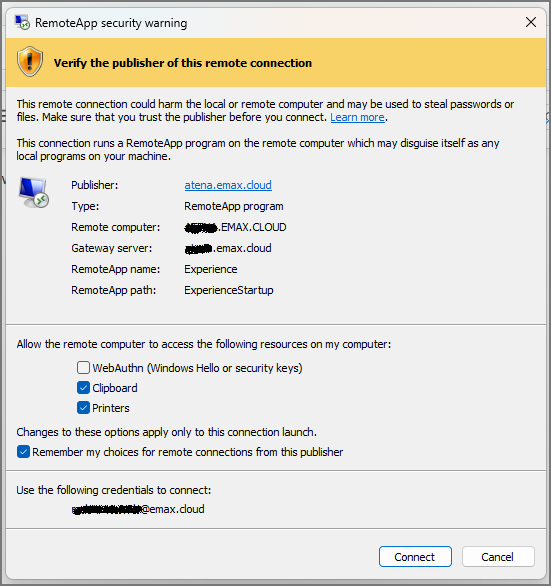The height and width of the screenshot is (586, 551).
Task: Click the WebAuthn (Windows Hello) label
Action: pos(197,368)
